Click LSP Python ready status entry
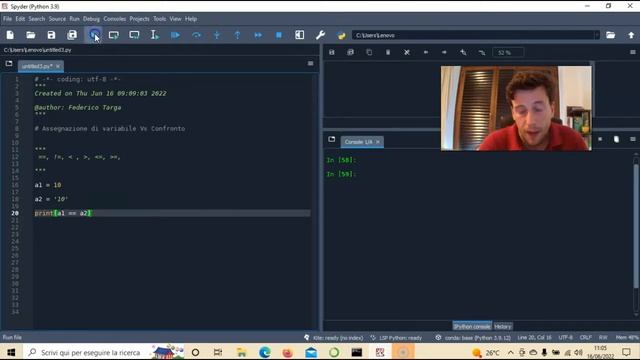 396,338
